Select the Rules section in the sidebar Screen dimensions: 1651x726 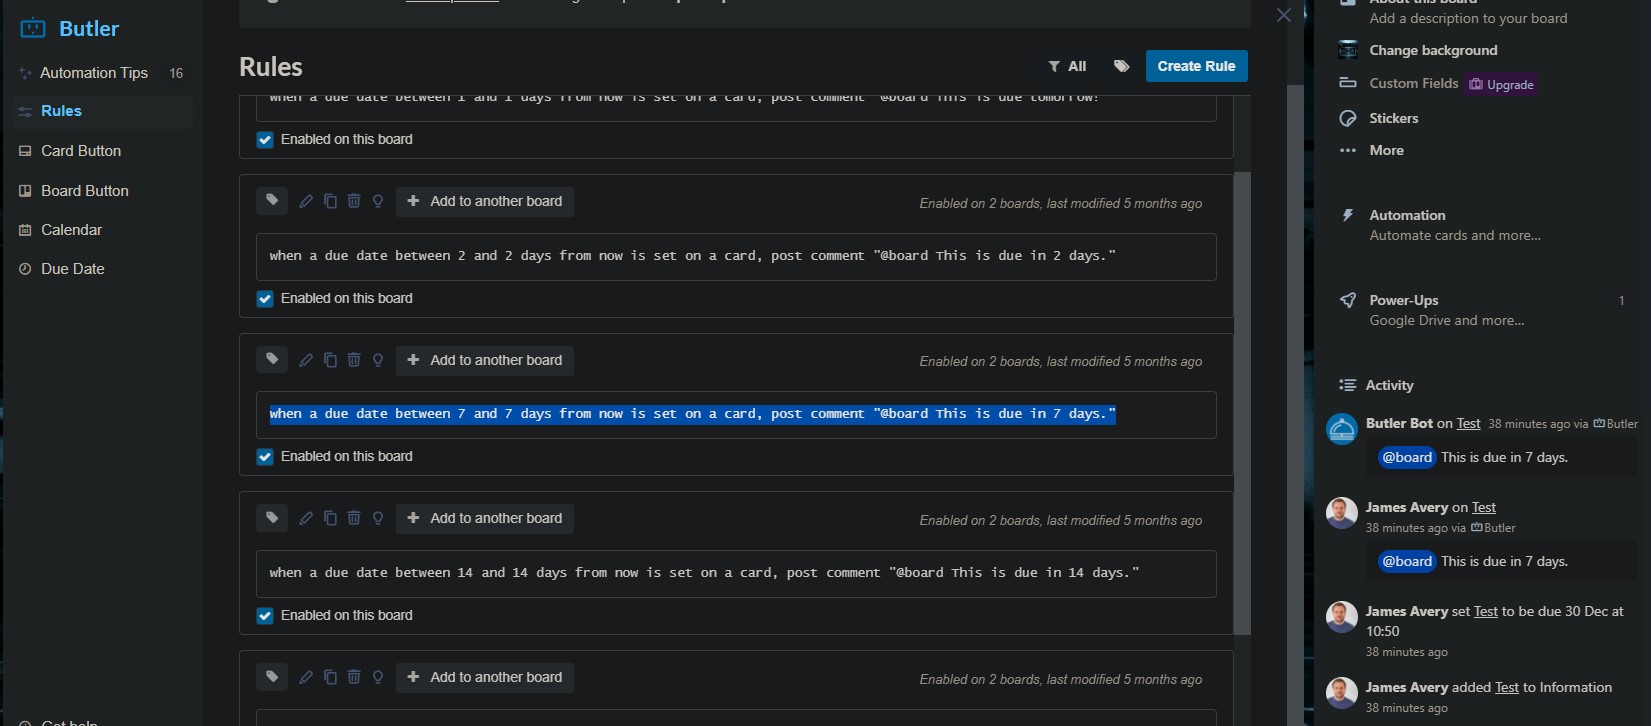click(102, 111)
